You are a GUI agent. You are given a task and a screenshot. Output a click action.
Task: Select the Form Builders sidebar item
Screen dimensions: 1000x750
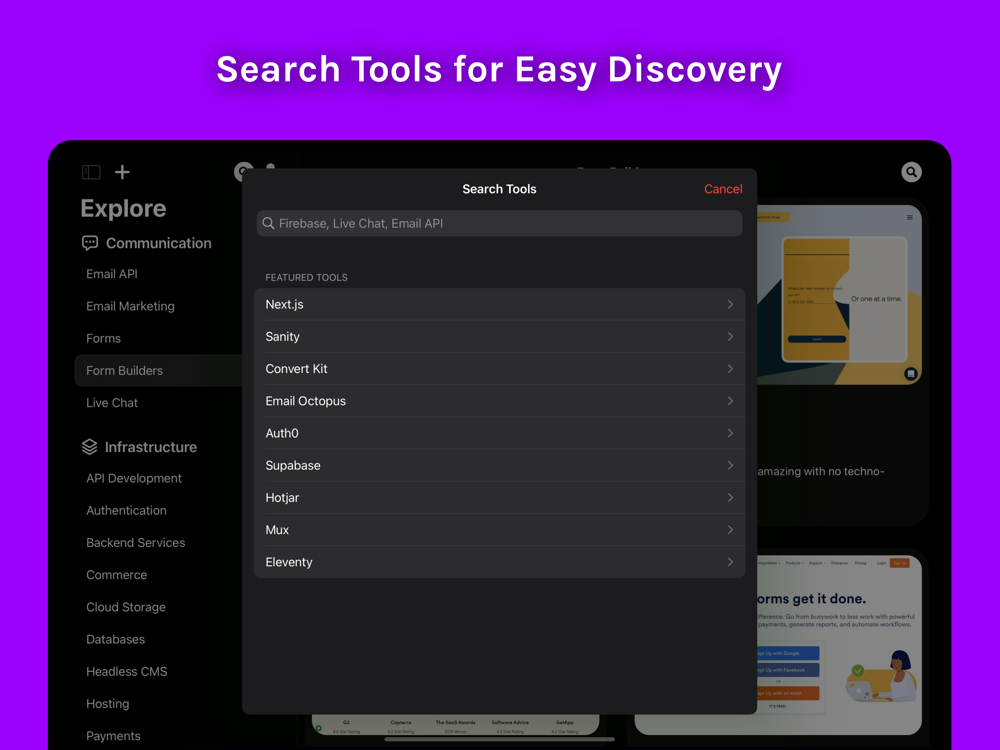click(158, 371)
